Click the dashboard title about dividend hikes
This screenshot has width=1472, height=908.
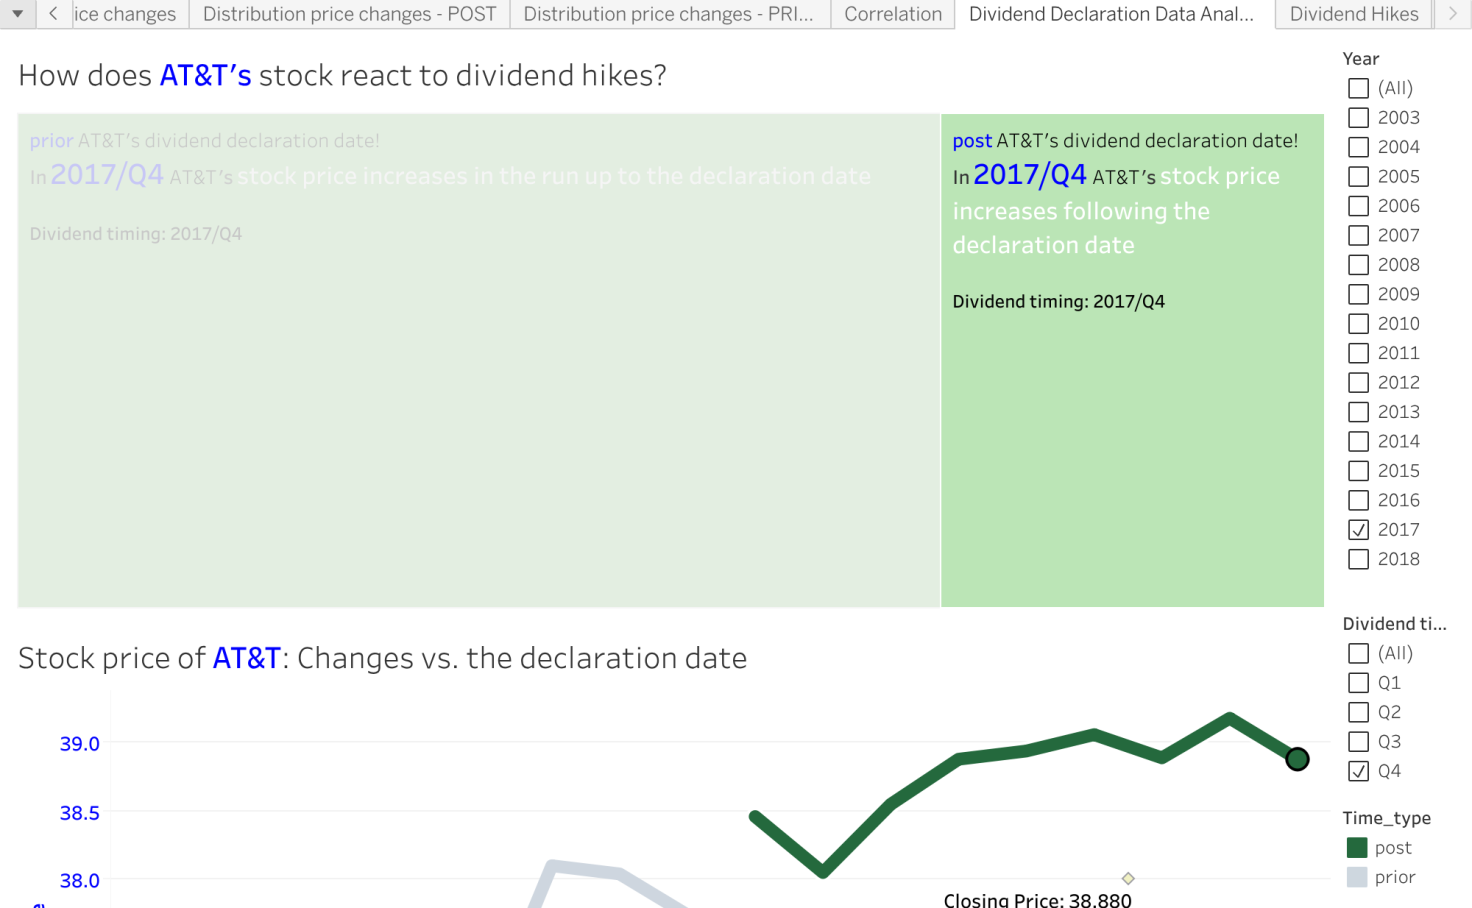pyautogui.click(x=342, y=76)
